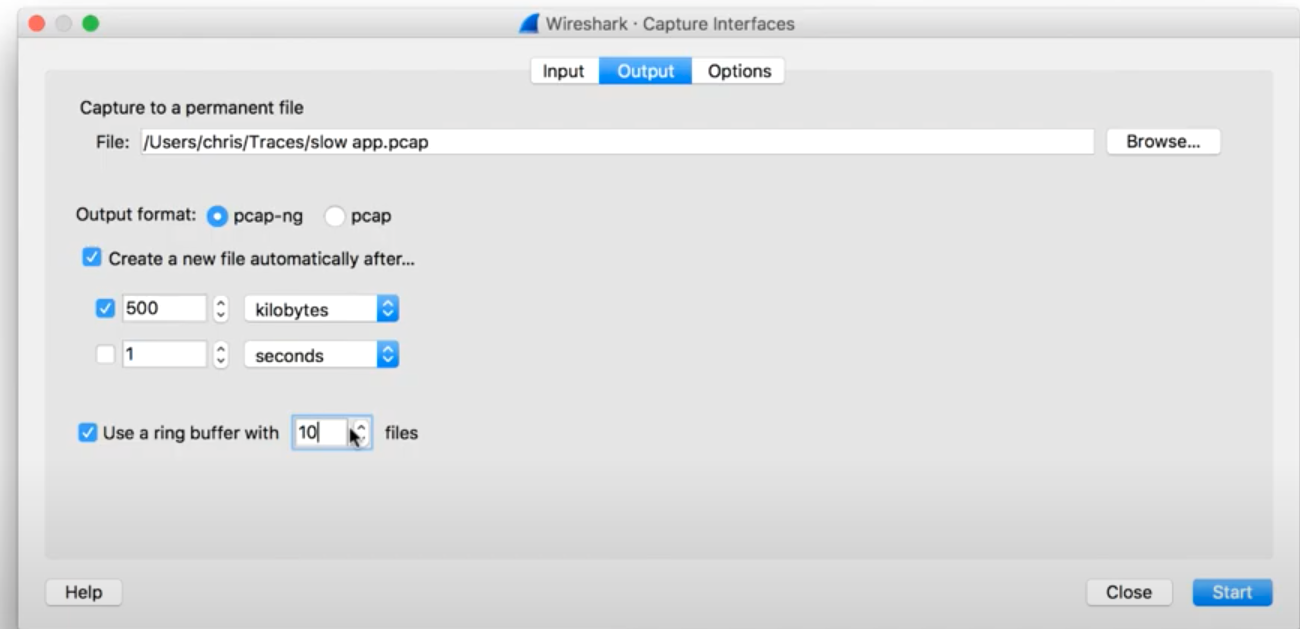The height and width of the screenshot is (629, 1300).
Task: Uncheck the 500 kilobytes file size checkbox
Action: [105, 309]
